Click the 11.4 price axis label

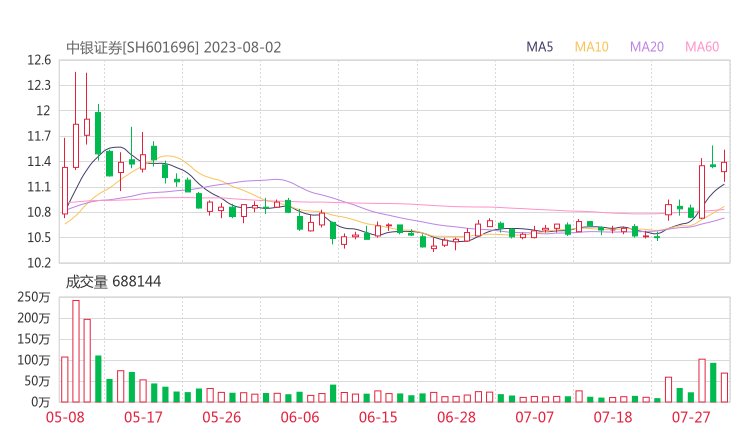pyautogui.click(x=39, y=162)
